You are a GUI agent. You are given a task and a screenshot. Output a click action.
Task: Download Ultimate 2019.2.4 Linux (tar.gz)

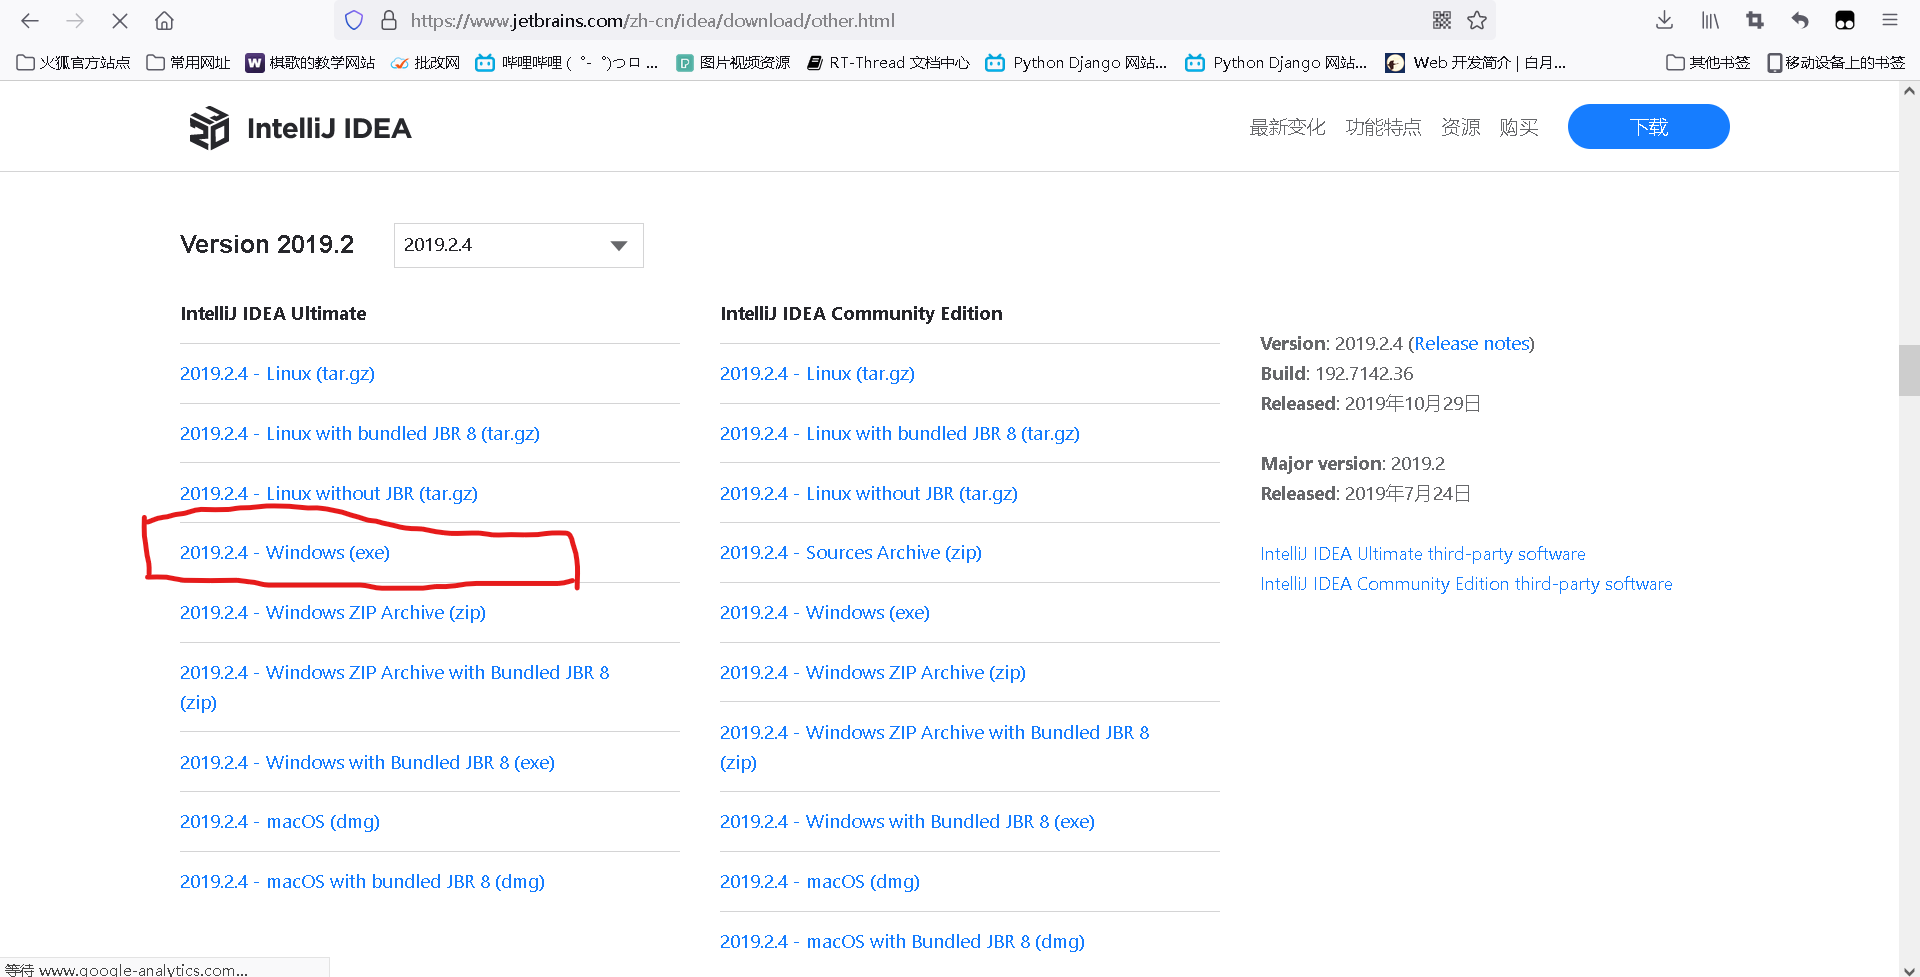(x=277, y=373)
